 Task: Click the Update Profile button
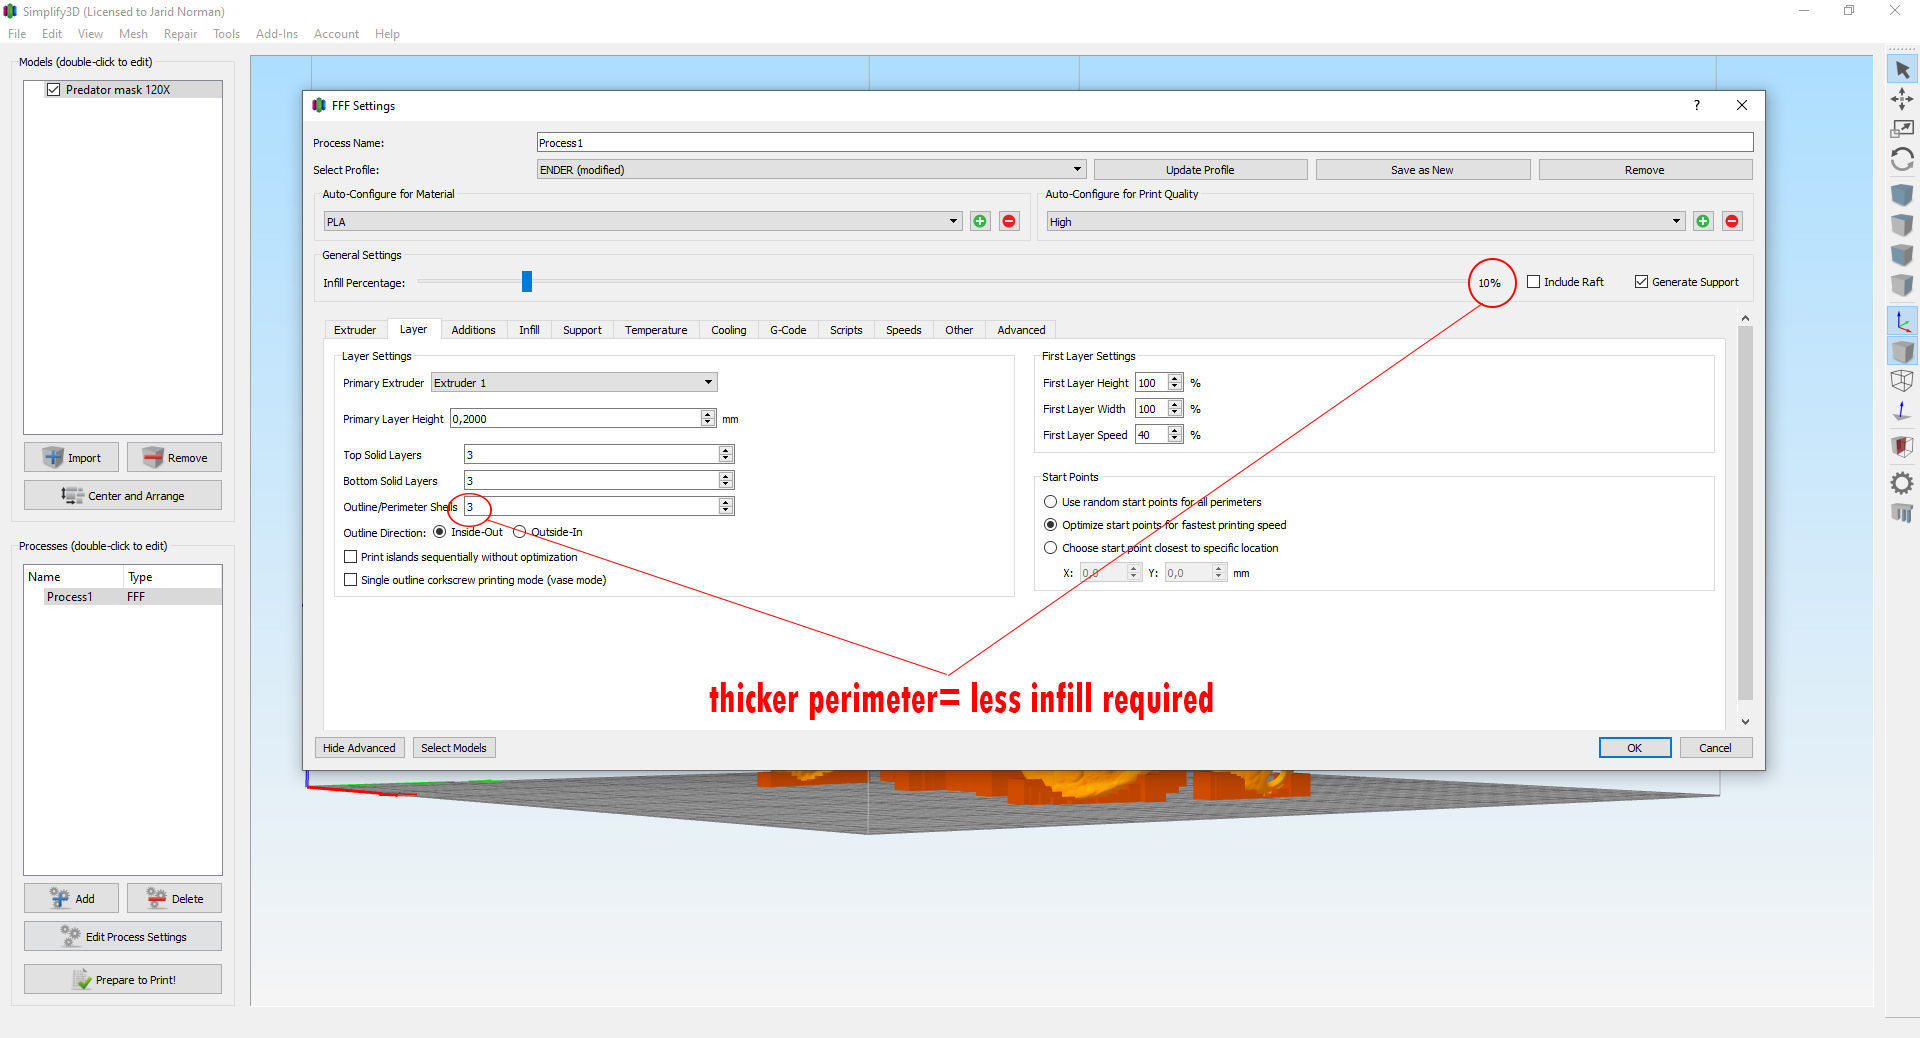pyautogui.click(x=1200, y=170)
